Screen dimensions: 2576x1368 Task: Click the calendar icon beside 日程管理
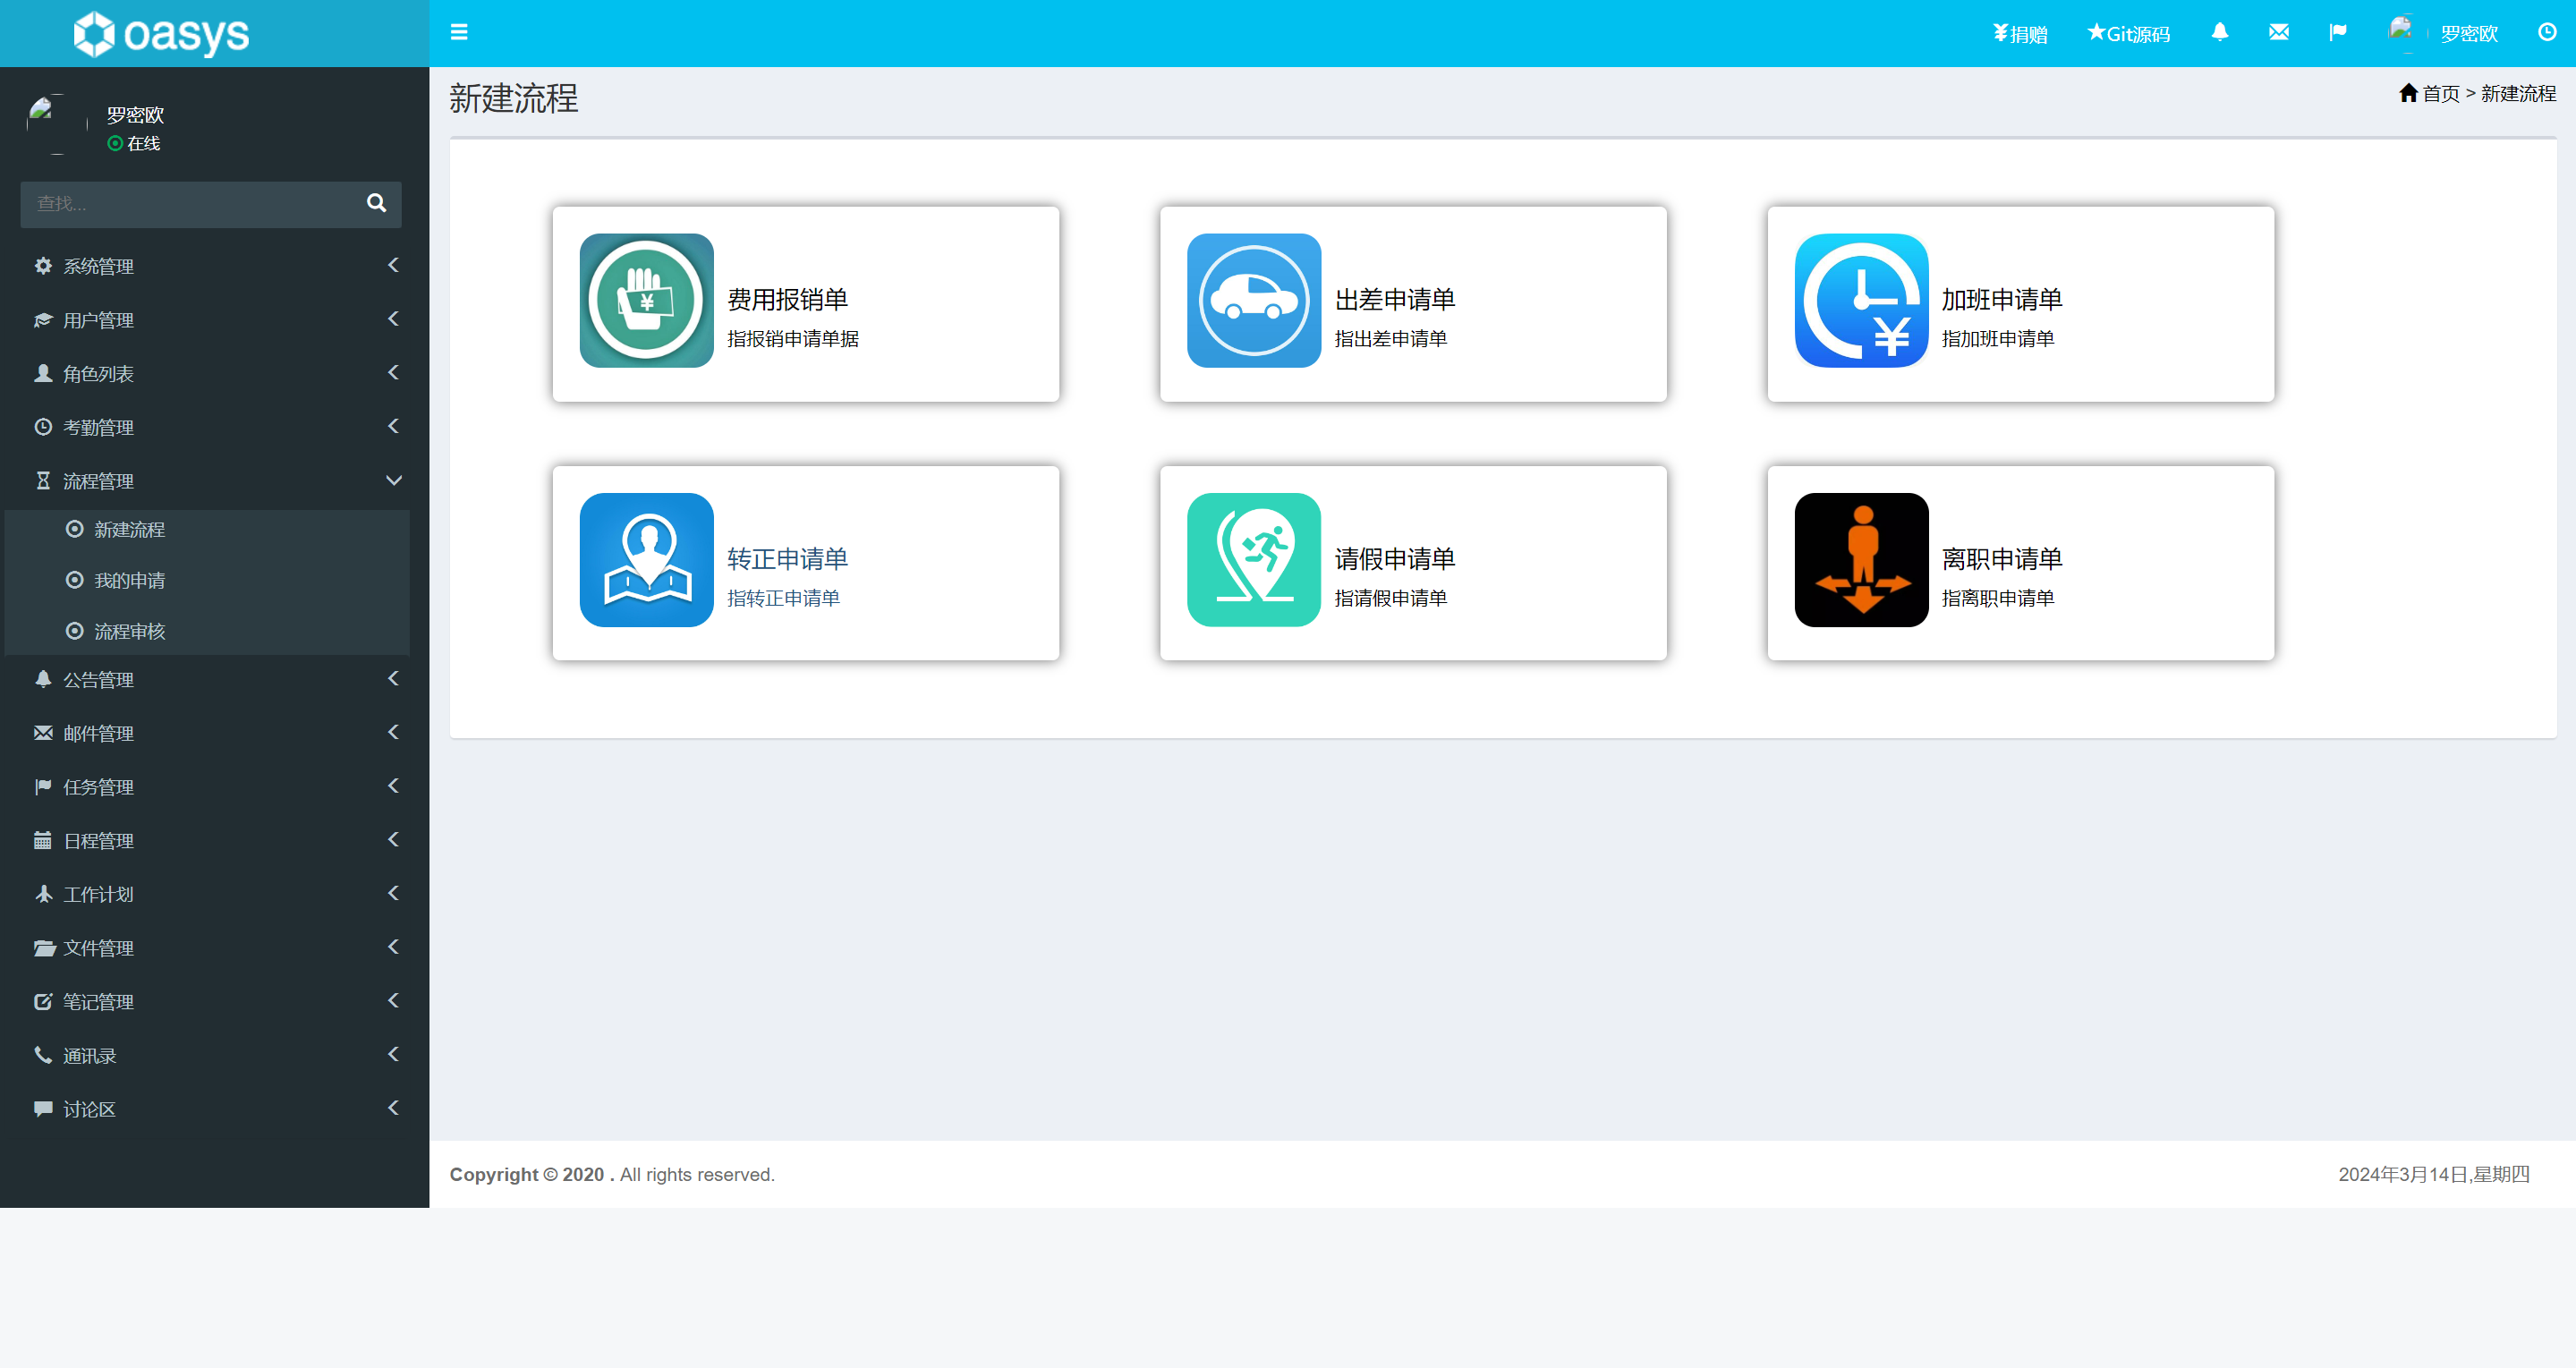tap(43, 840)
